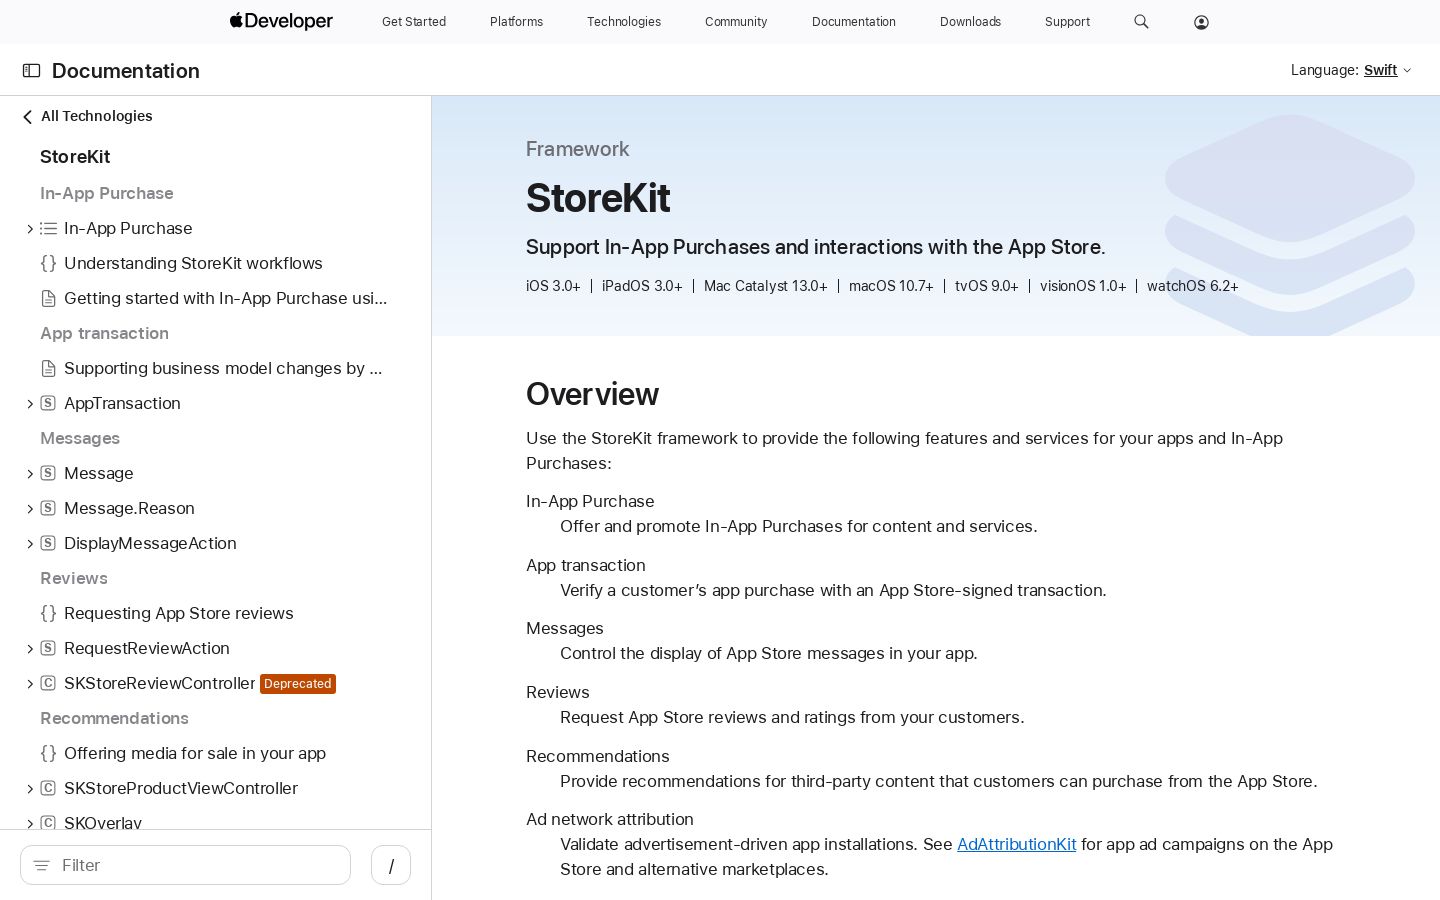Open the Documentation nav menu
1440x900 pixels.
854,22
